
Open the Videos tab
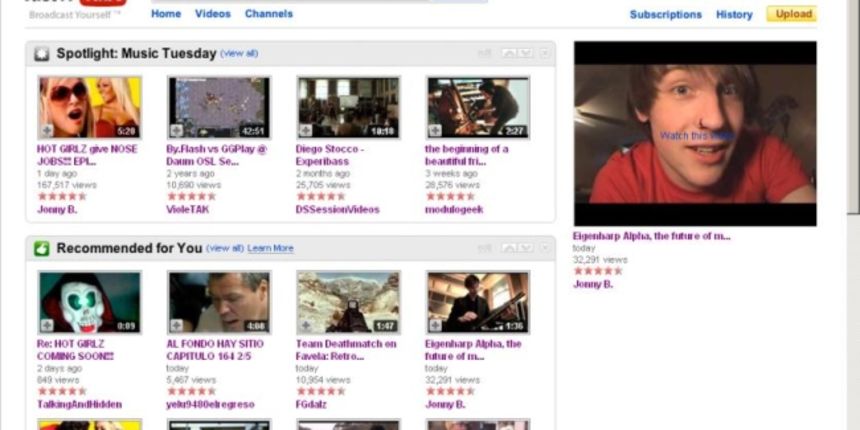(213, 14)
